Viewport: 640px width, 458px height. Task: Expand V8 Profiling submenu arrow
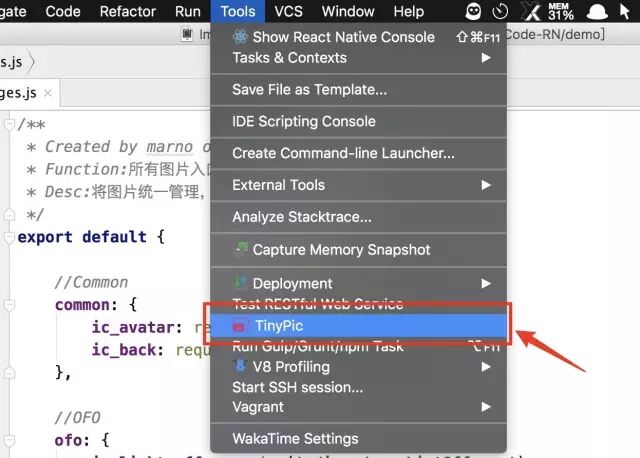[486, 367]
